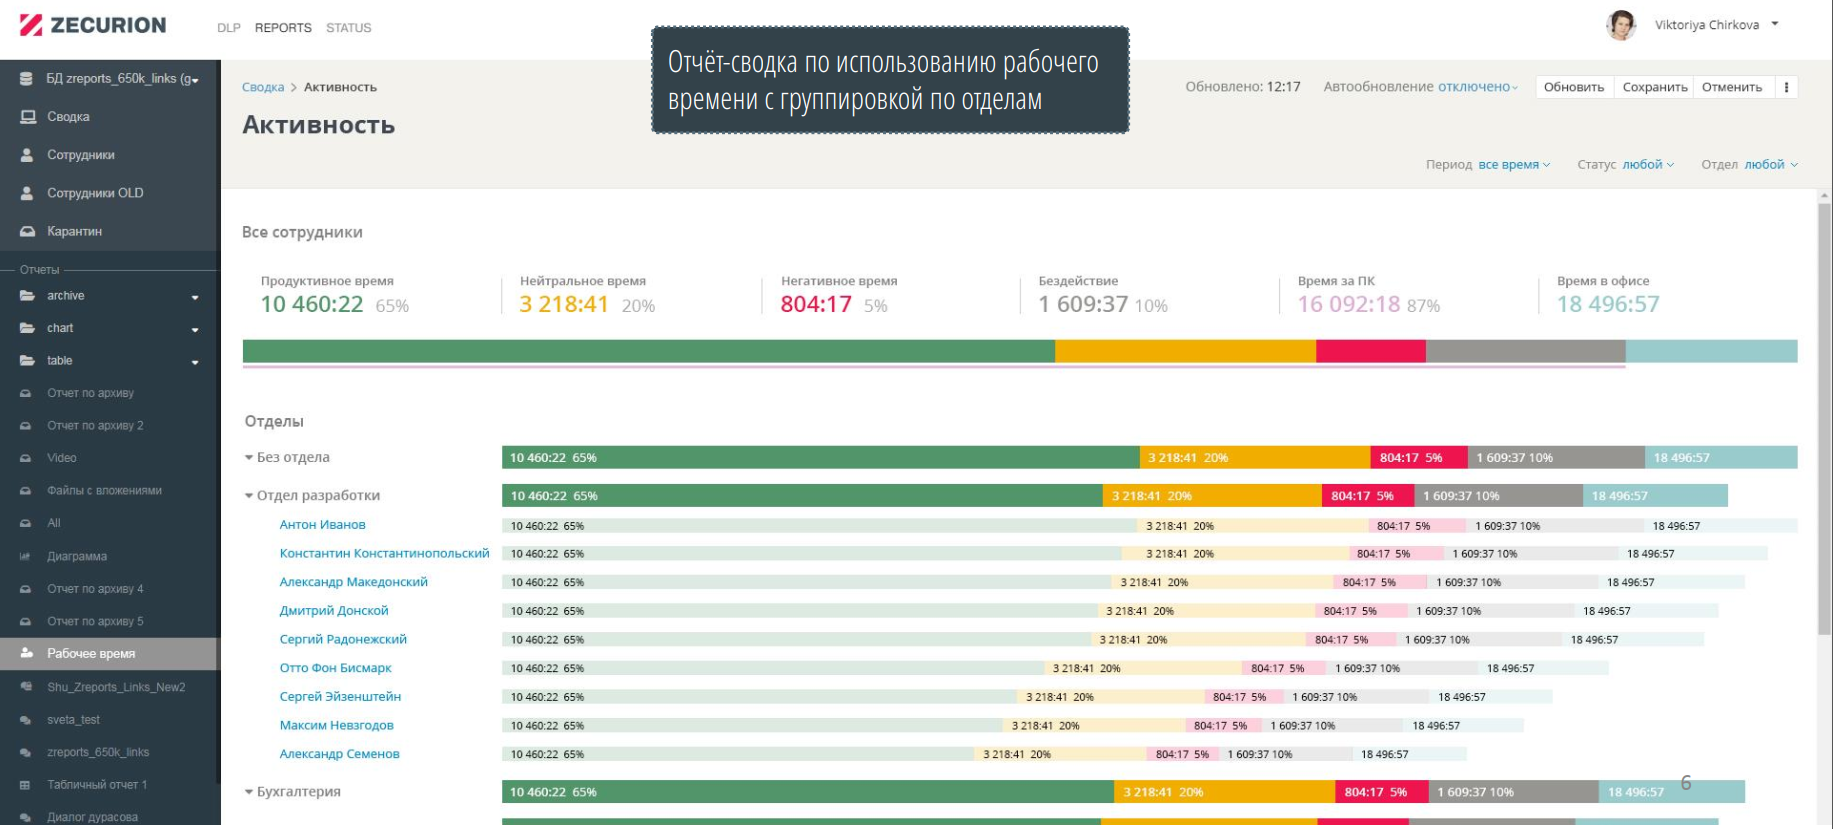Open the DLP top menu item
The height and width of the screenshot is (829, 1833).
pos(229,28)
